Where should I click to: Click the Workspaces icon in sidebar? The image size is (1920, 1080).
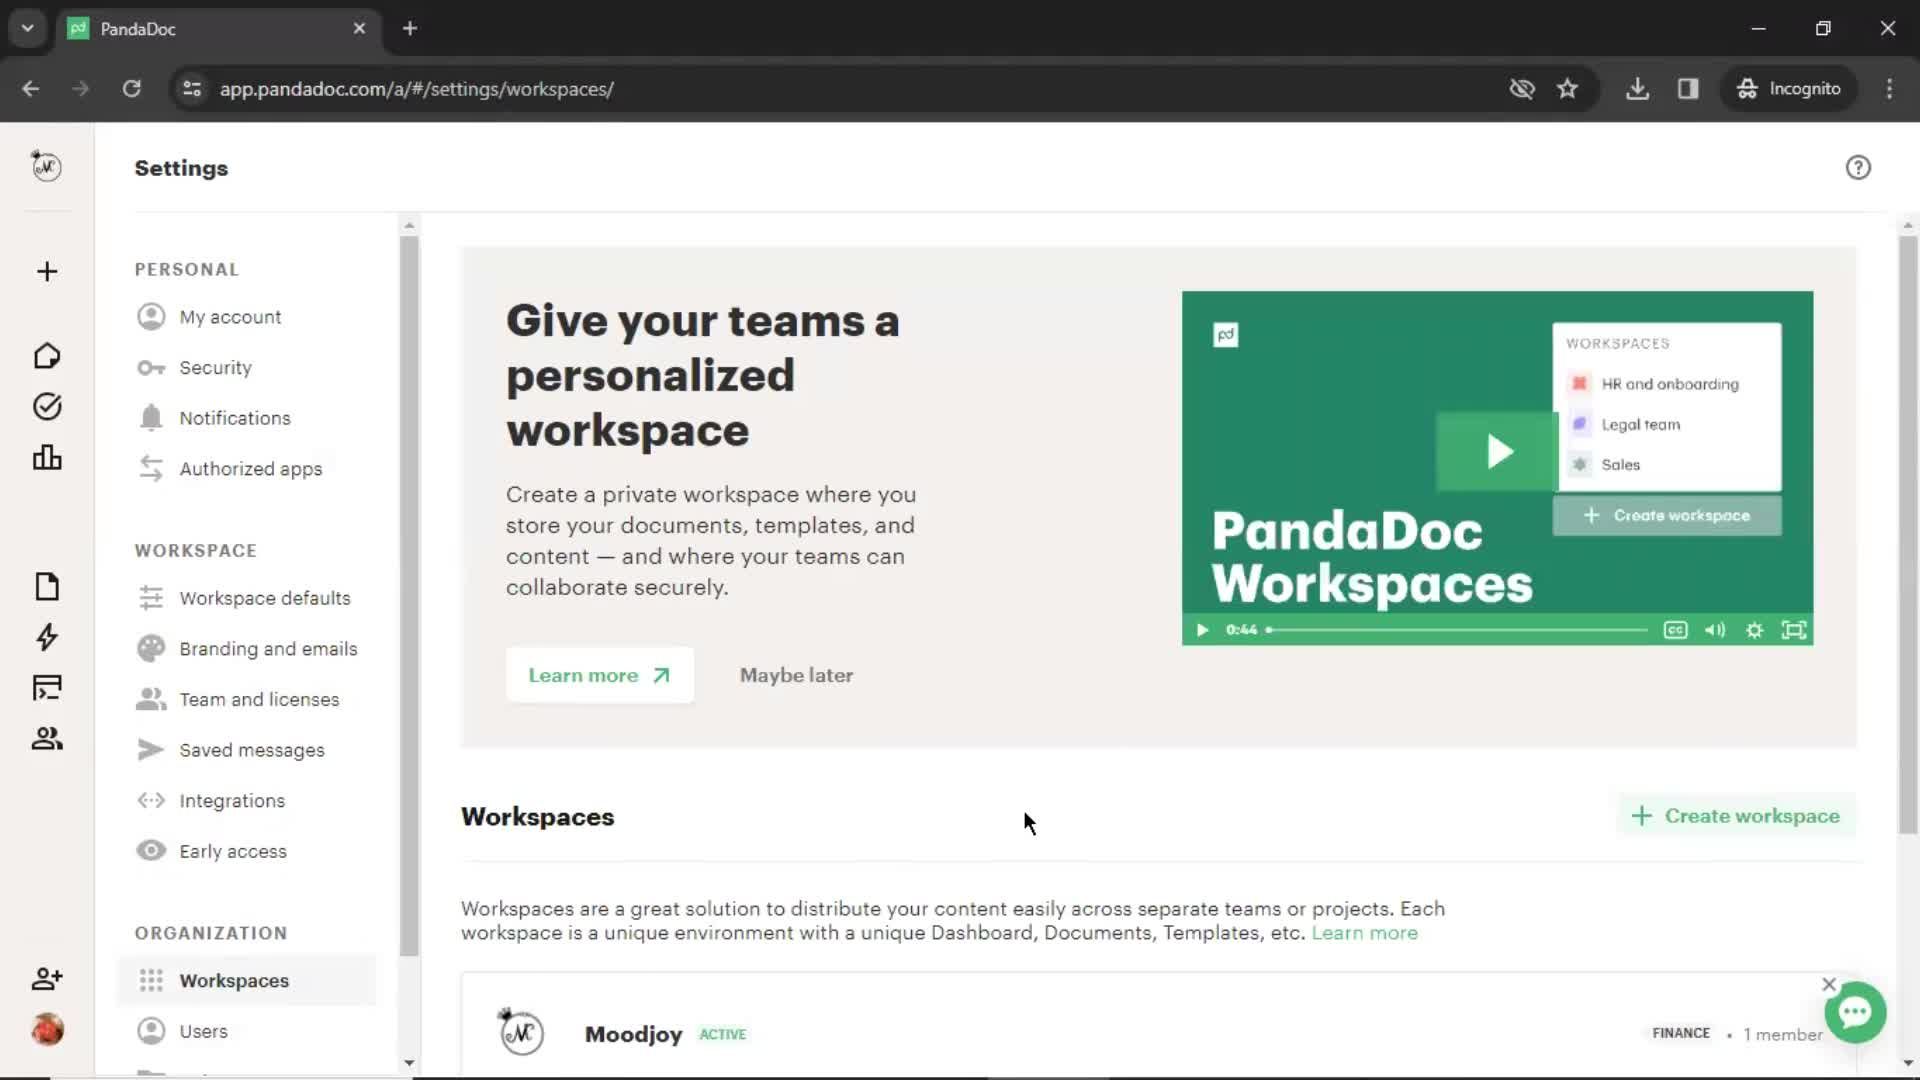(148, 981)
